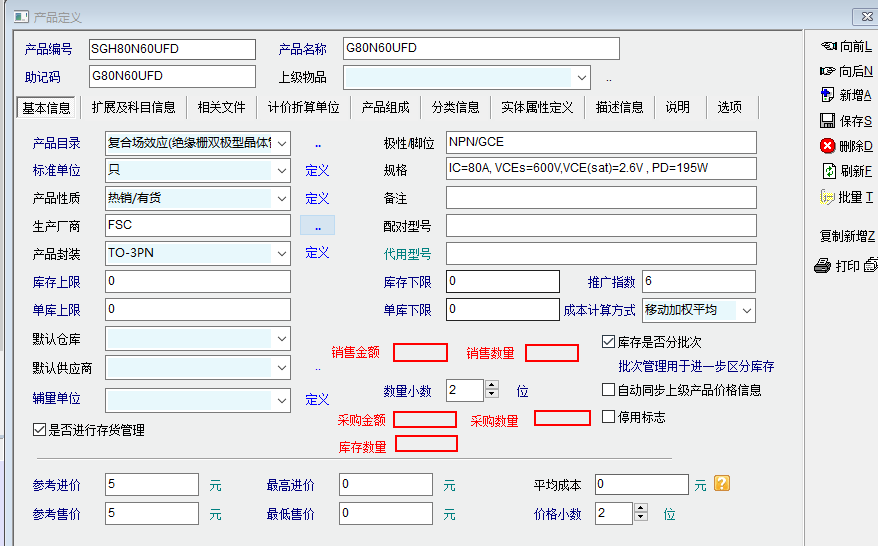
Task: Uncheck 是否进行存货管理 checkbox
Action: point(39,430)
